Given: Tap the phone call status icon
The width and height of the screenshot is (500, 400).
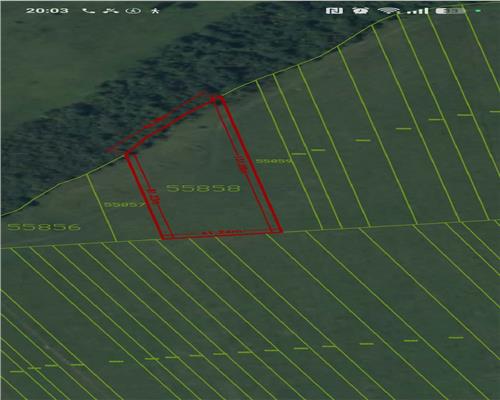Looking at the screenshot, I should (x=88, y=11).
